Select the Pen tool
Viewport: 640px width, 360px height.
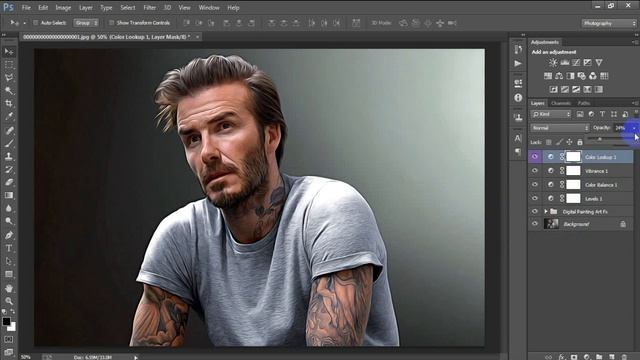(9, 235)
